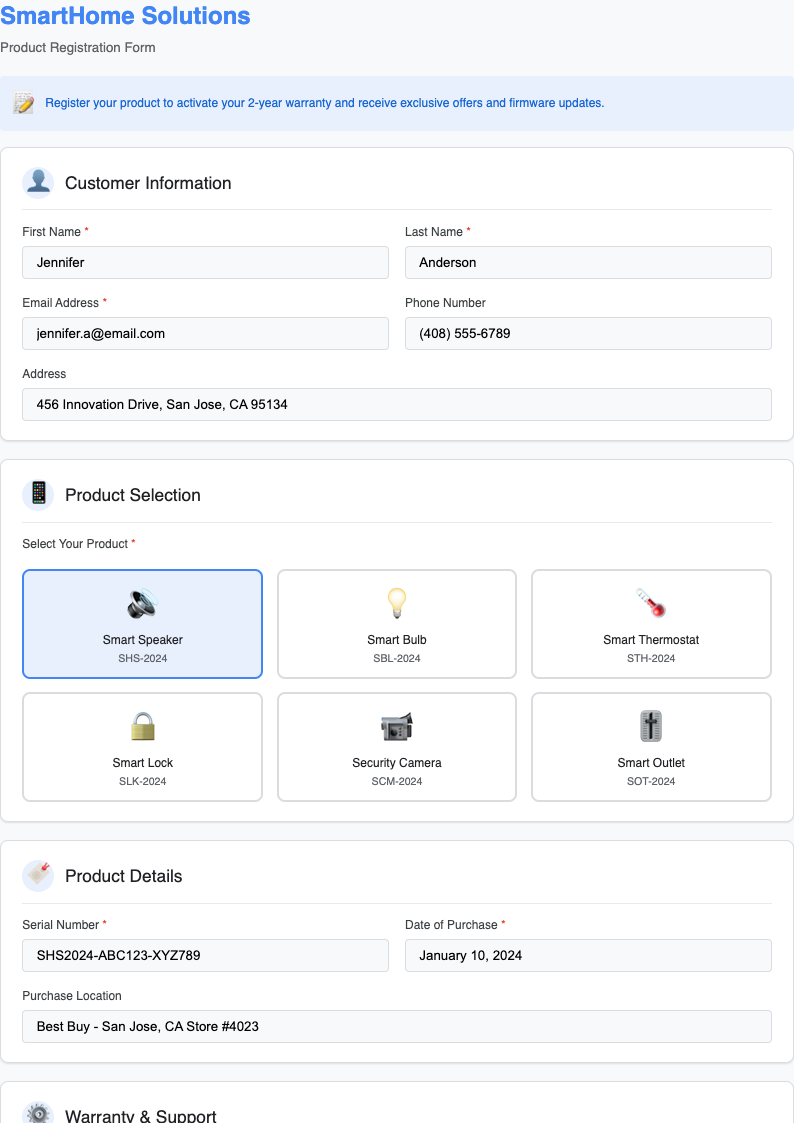Click the Smart Speaker icon
This screenshot has height=1123, width=794.
(x=142, y=603)
